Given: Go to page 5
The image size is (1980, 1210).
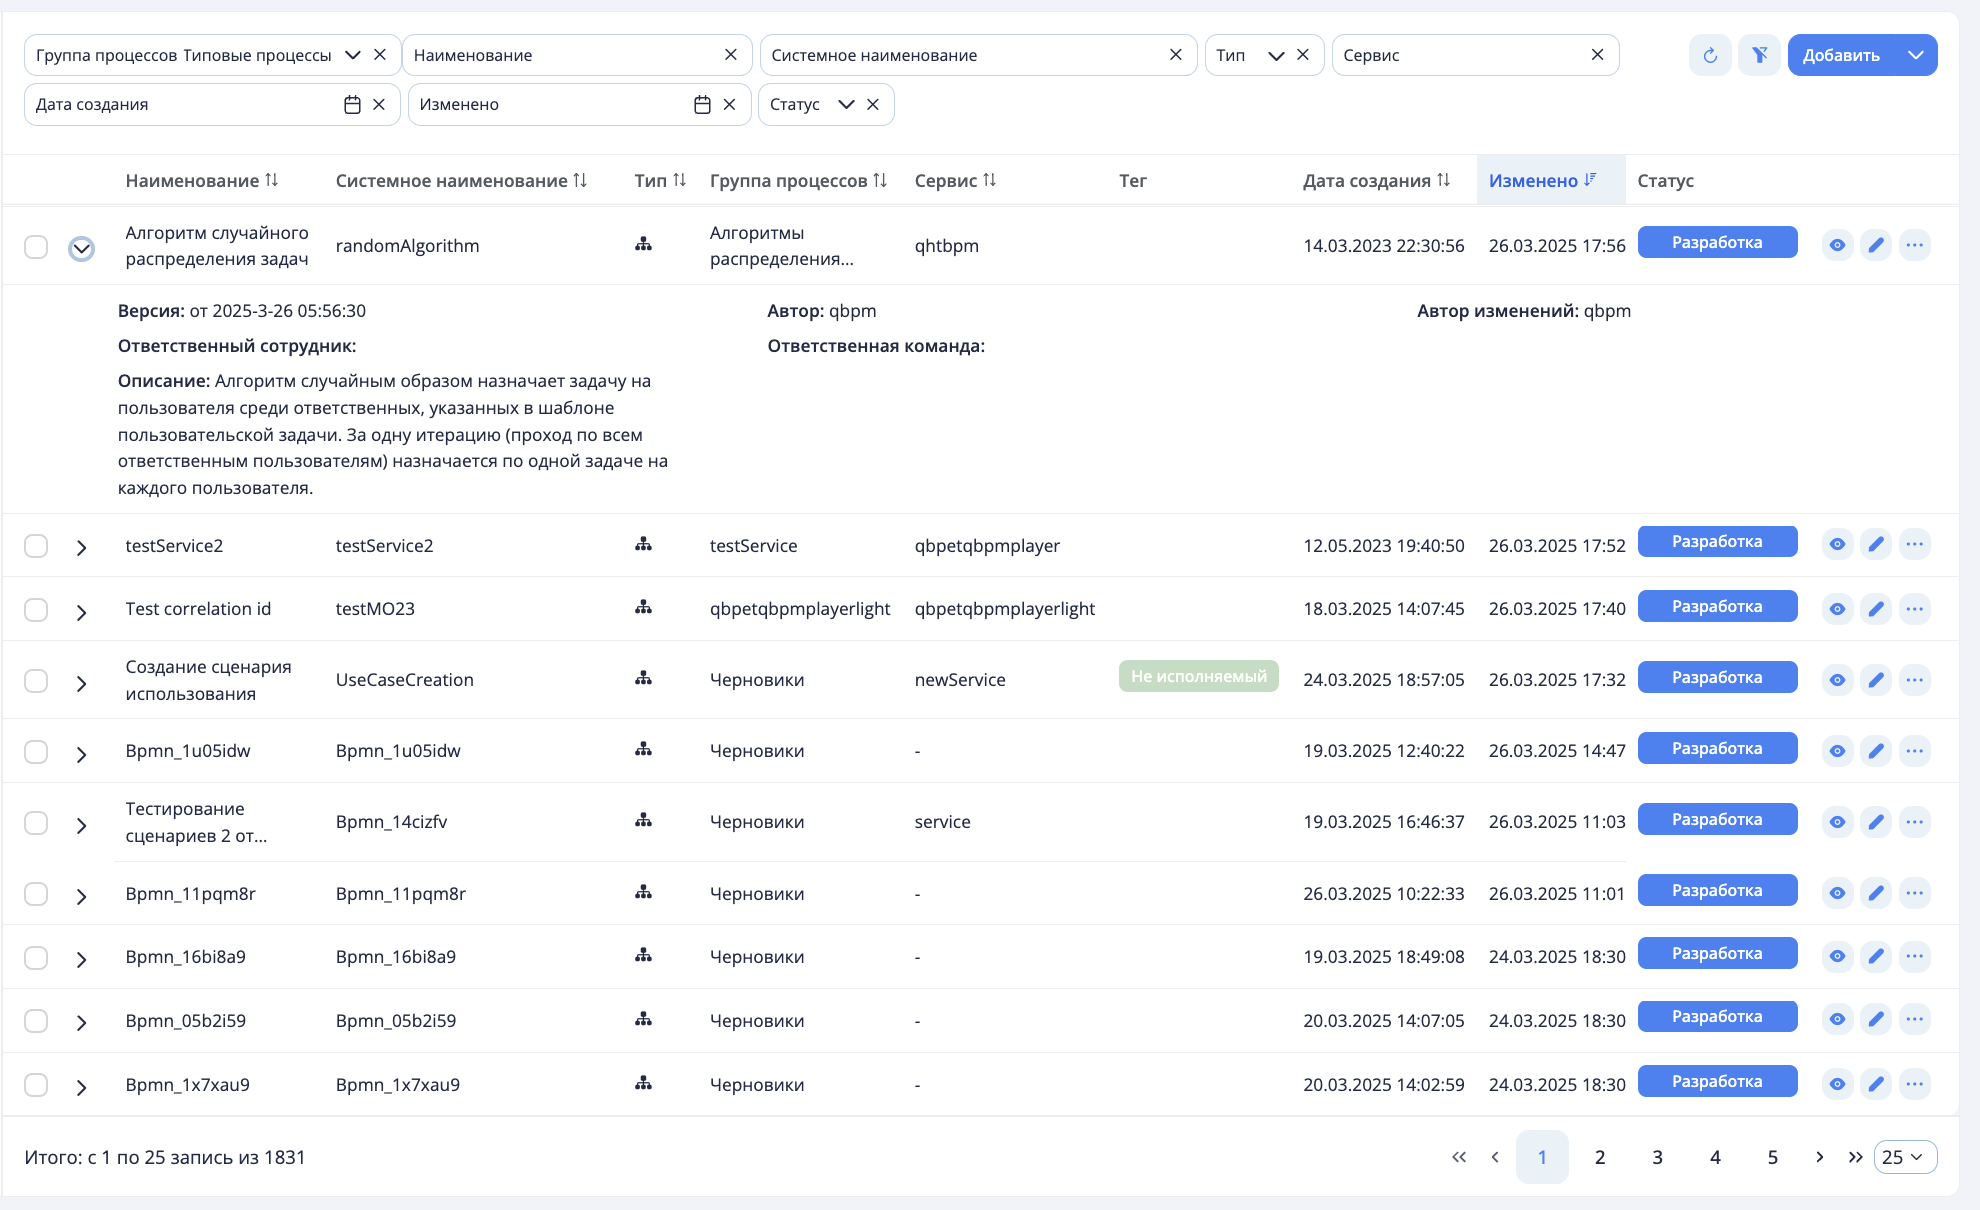Looking at the screenshot, I should [1772, 1157].
